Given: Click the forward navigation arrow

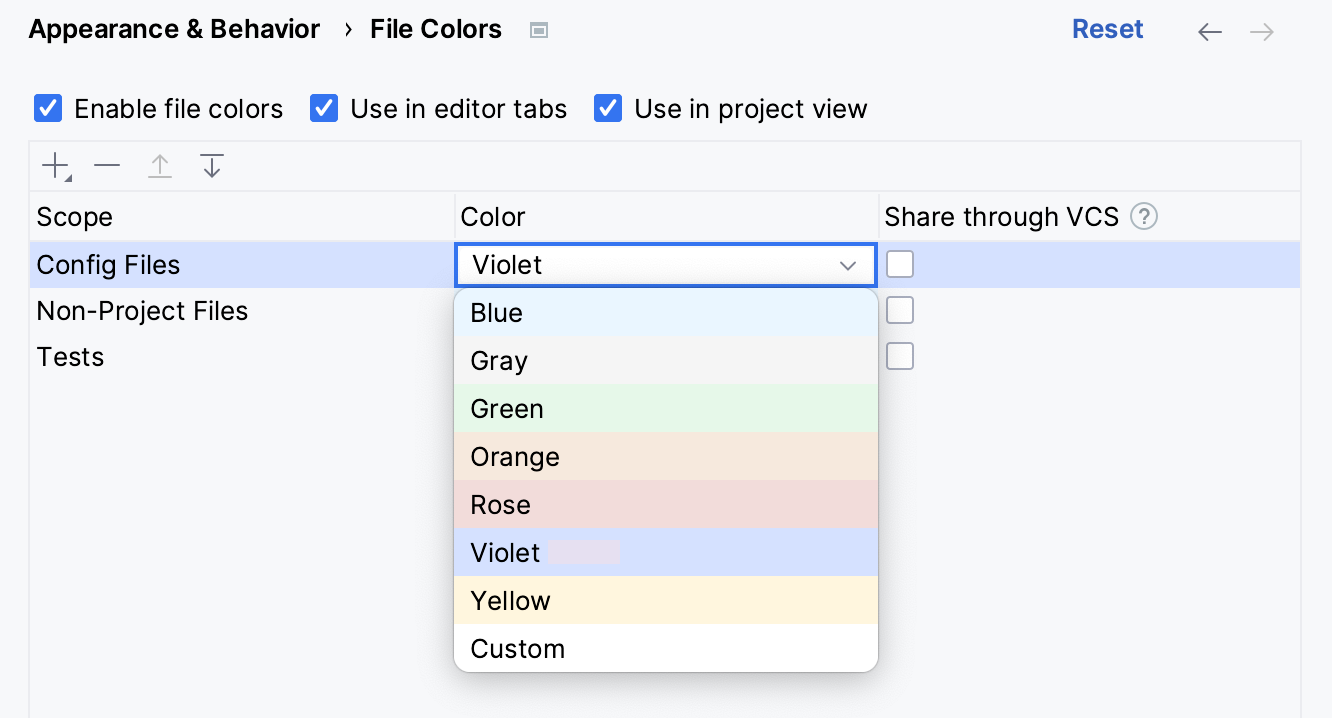Looking at the screenshot, I should click(x=1262, y=32).
